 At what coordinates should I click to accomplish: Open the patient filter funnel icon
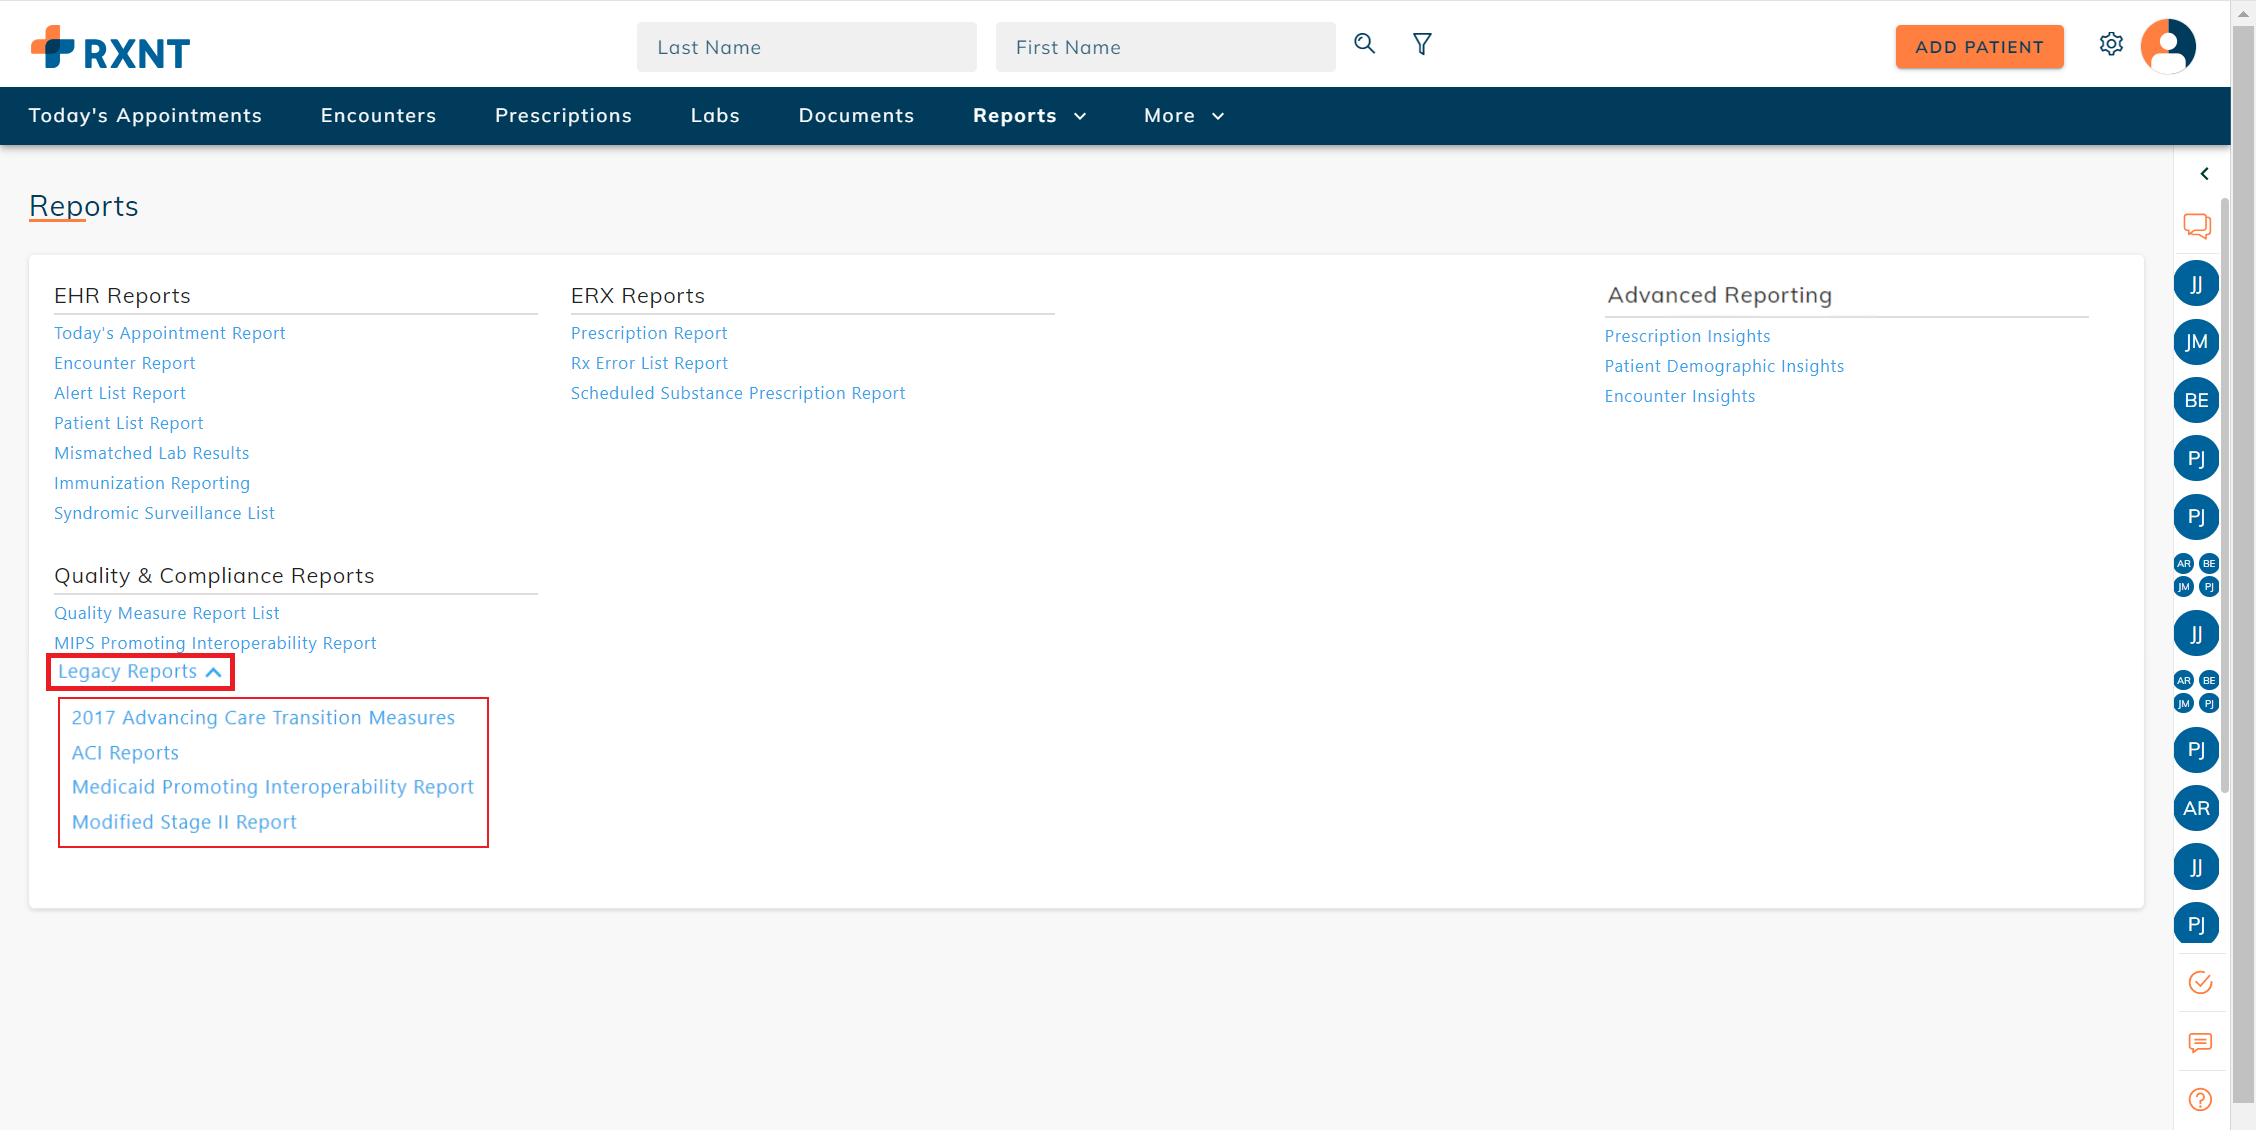1422,44
